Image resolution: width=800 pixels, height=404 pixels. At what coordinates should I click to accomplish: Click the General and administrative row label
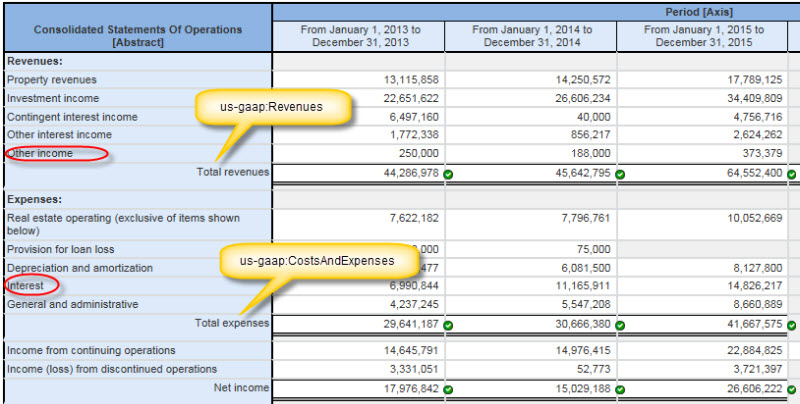[72, 304]
